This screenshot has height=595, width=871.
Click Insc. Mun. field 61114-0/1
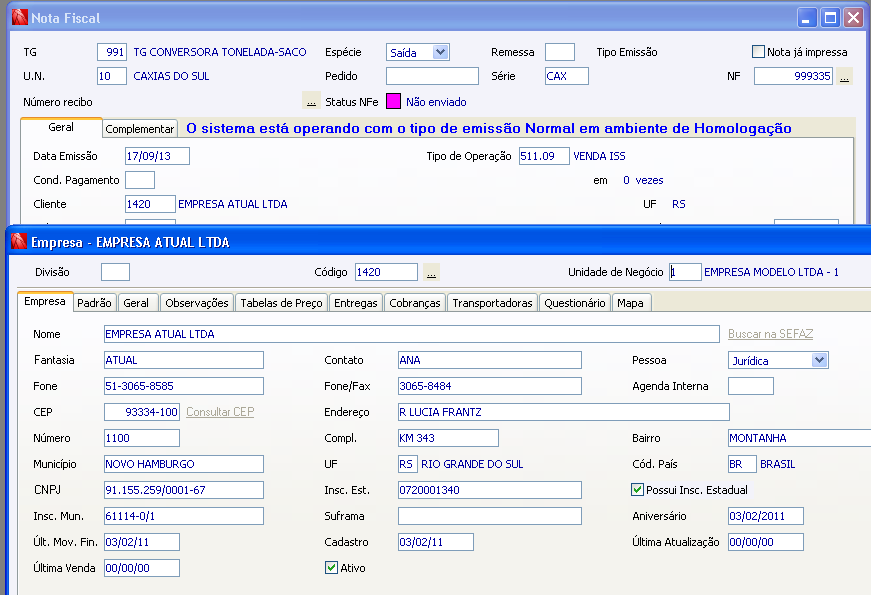click(184, 516)
